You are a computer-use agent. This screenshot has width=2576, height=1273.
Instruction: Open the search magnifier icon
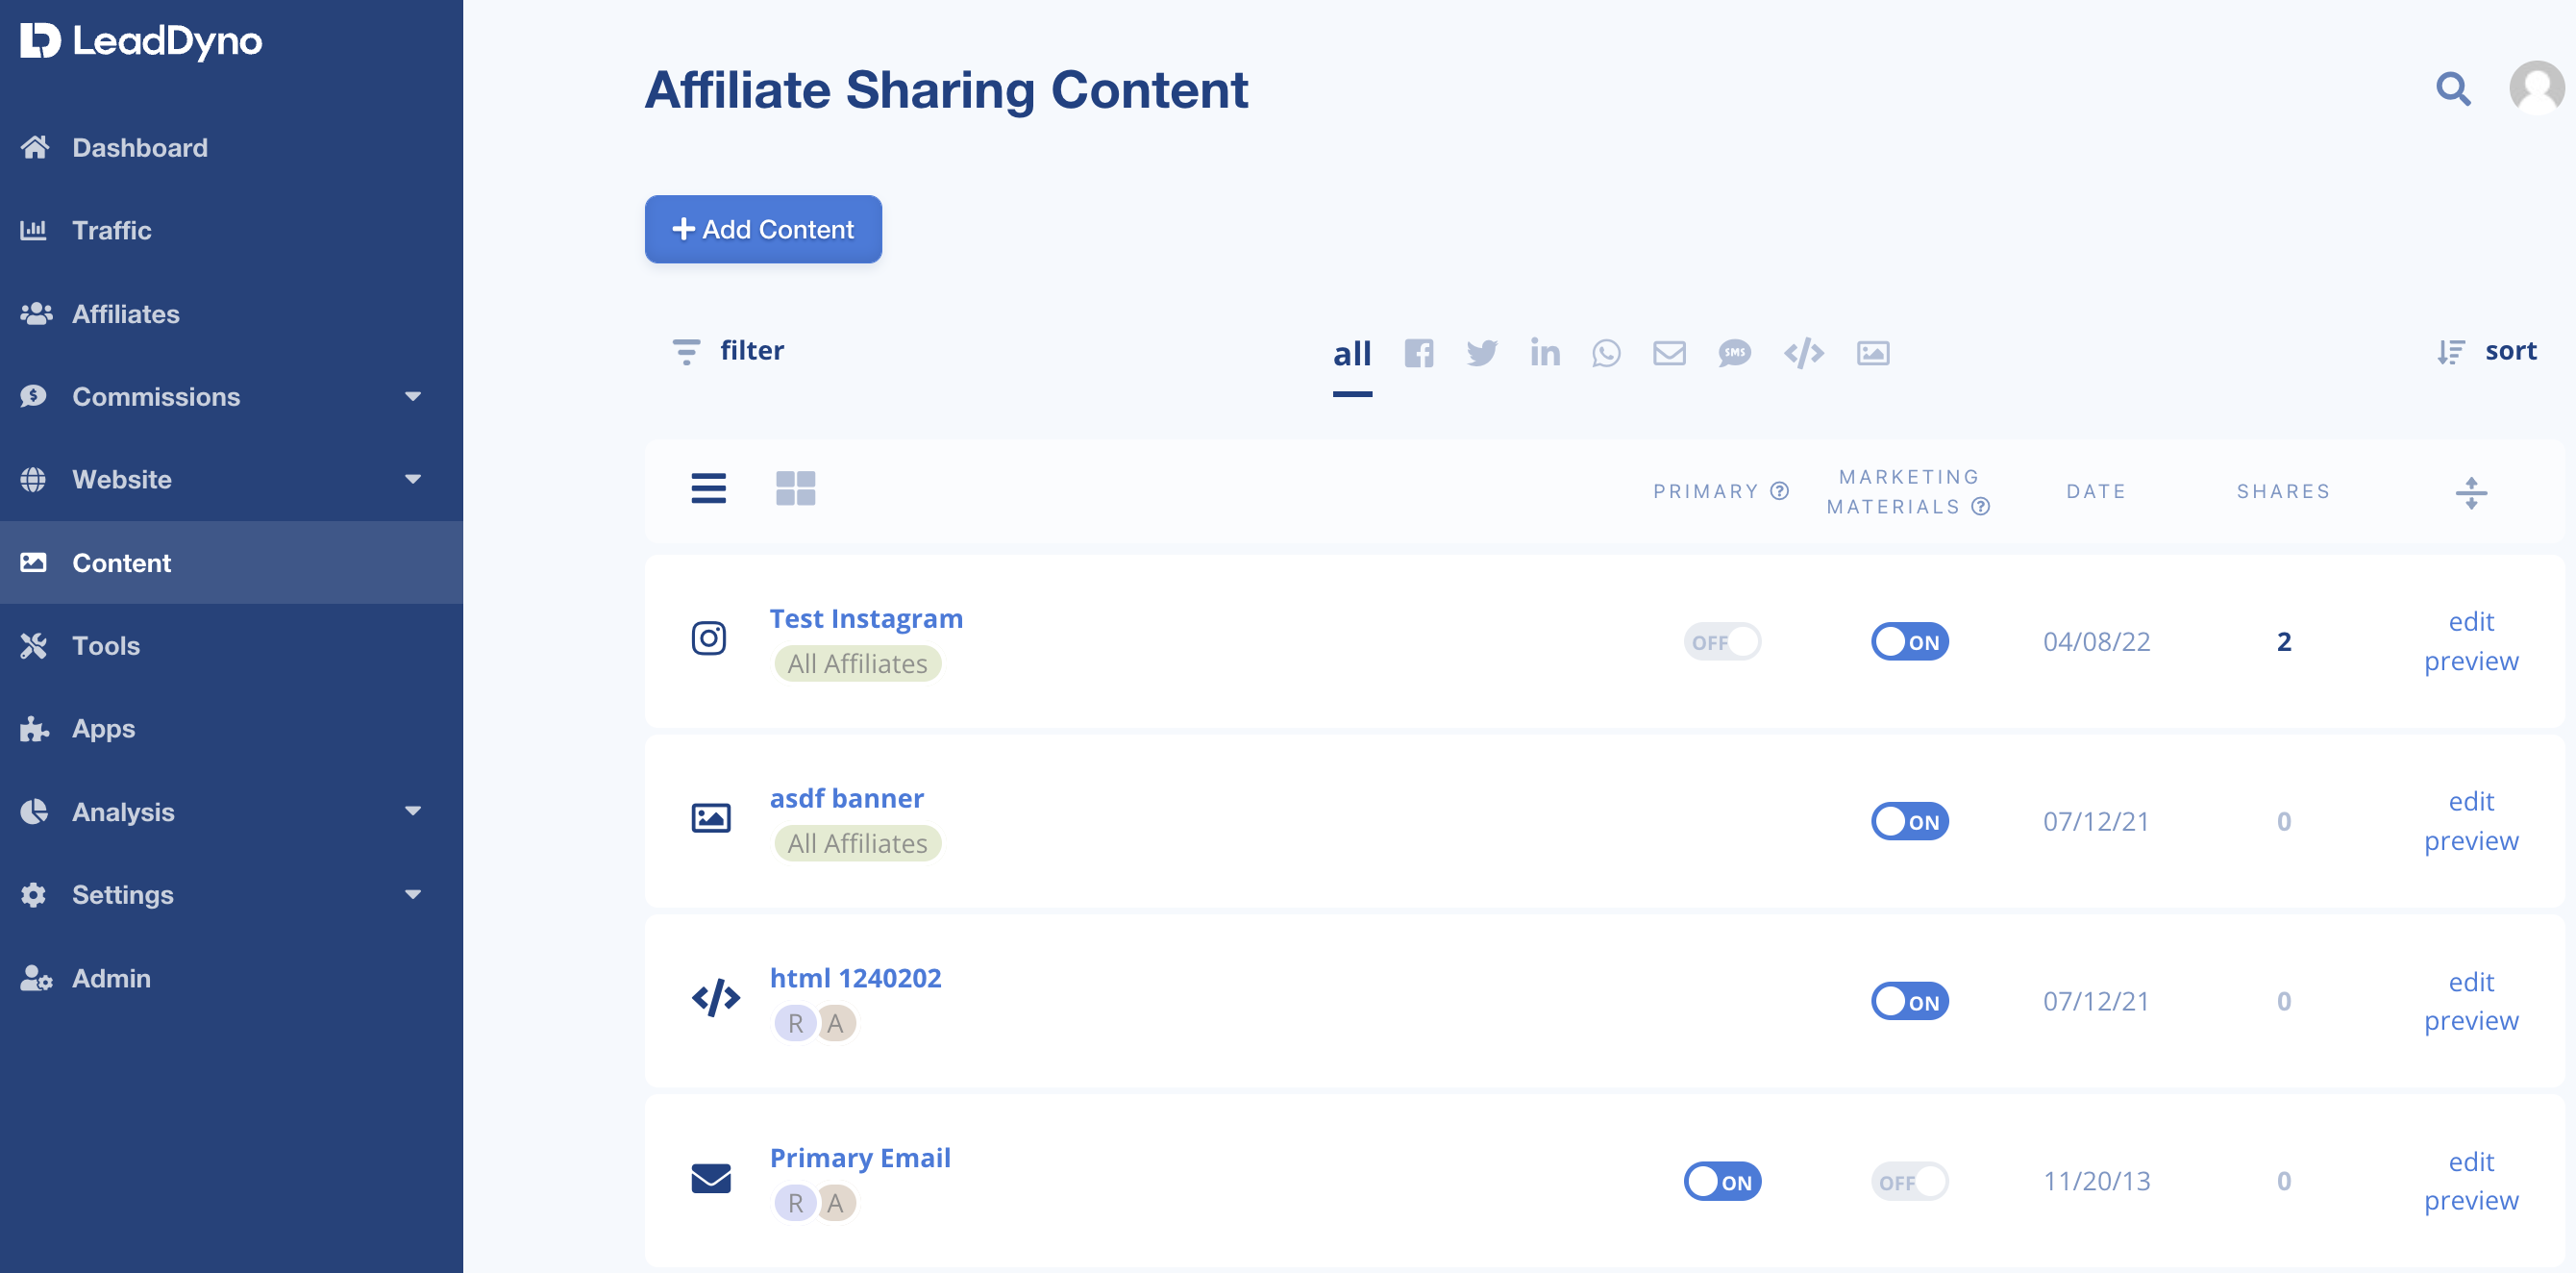(x=2453, y=89)
